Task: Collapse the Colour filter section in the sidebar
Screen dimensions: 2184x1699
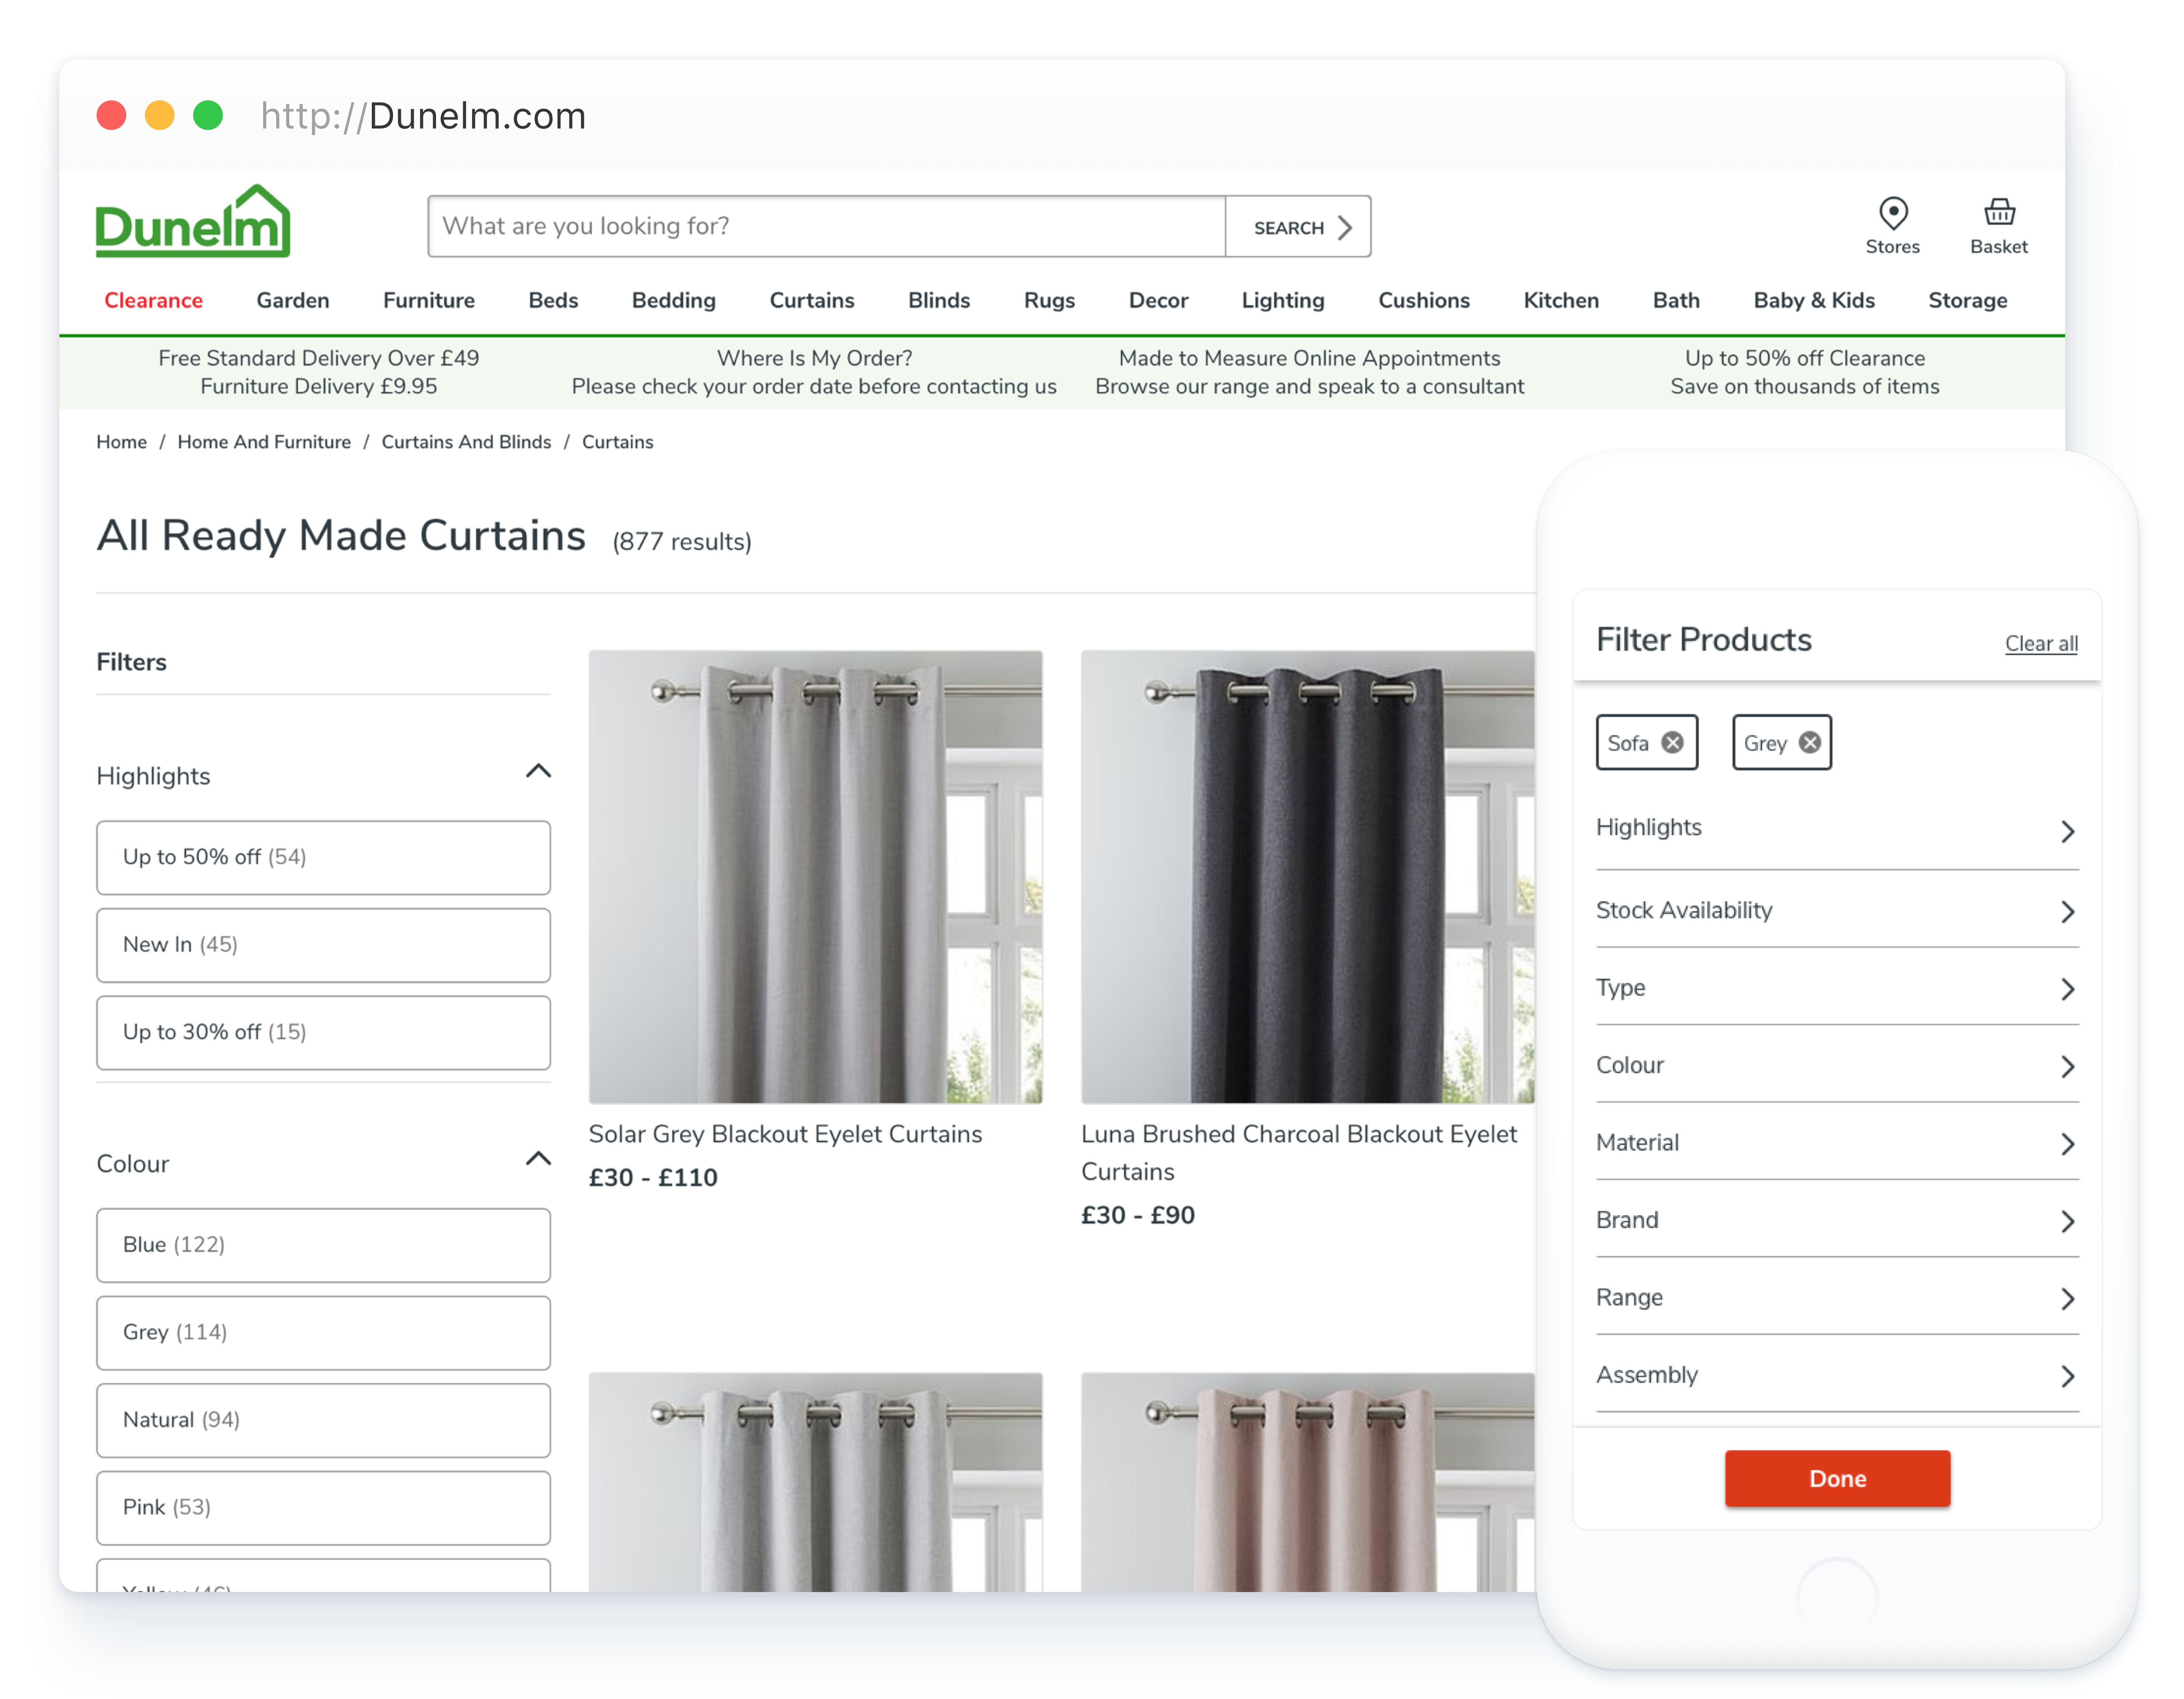Action: pos(538,1159)
